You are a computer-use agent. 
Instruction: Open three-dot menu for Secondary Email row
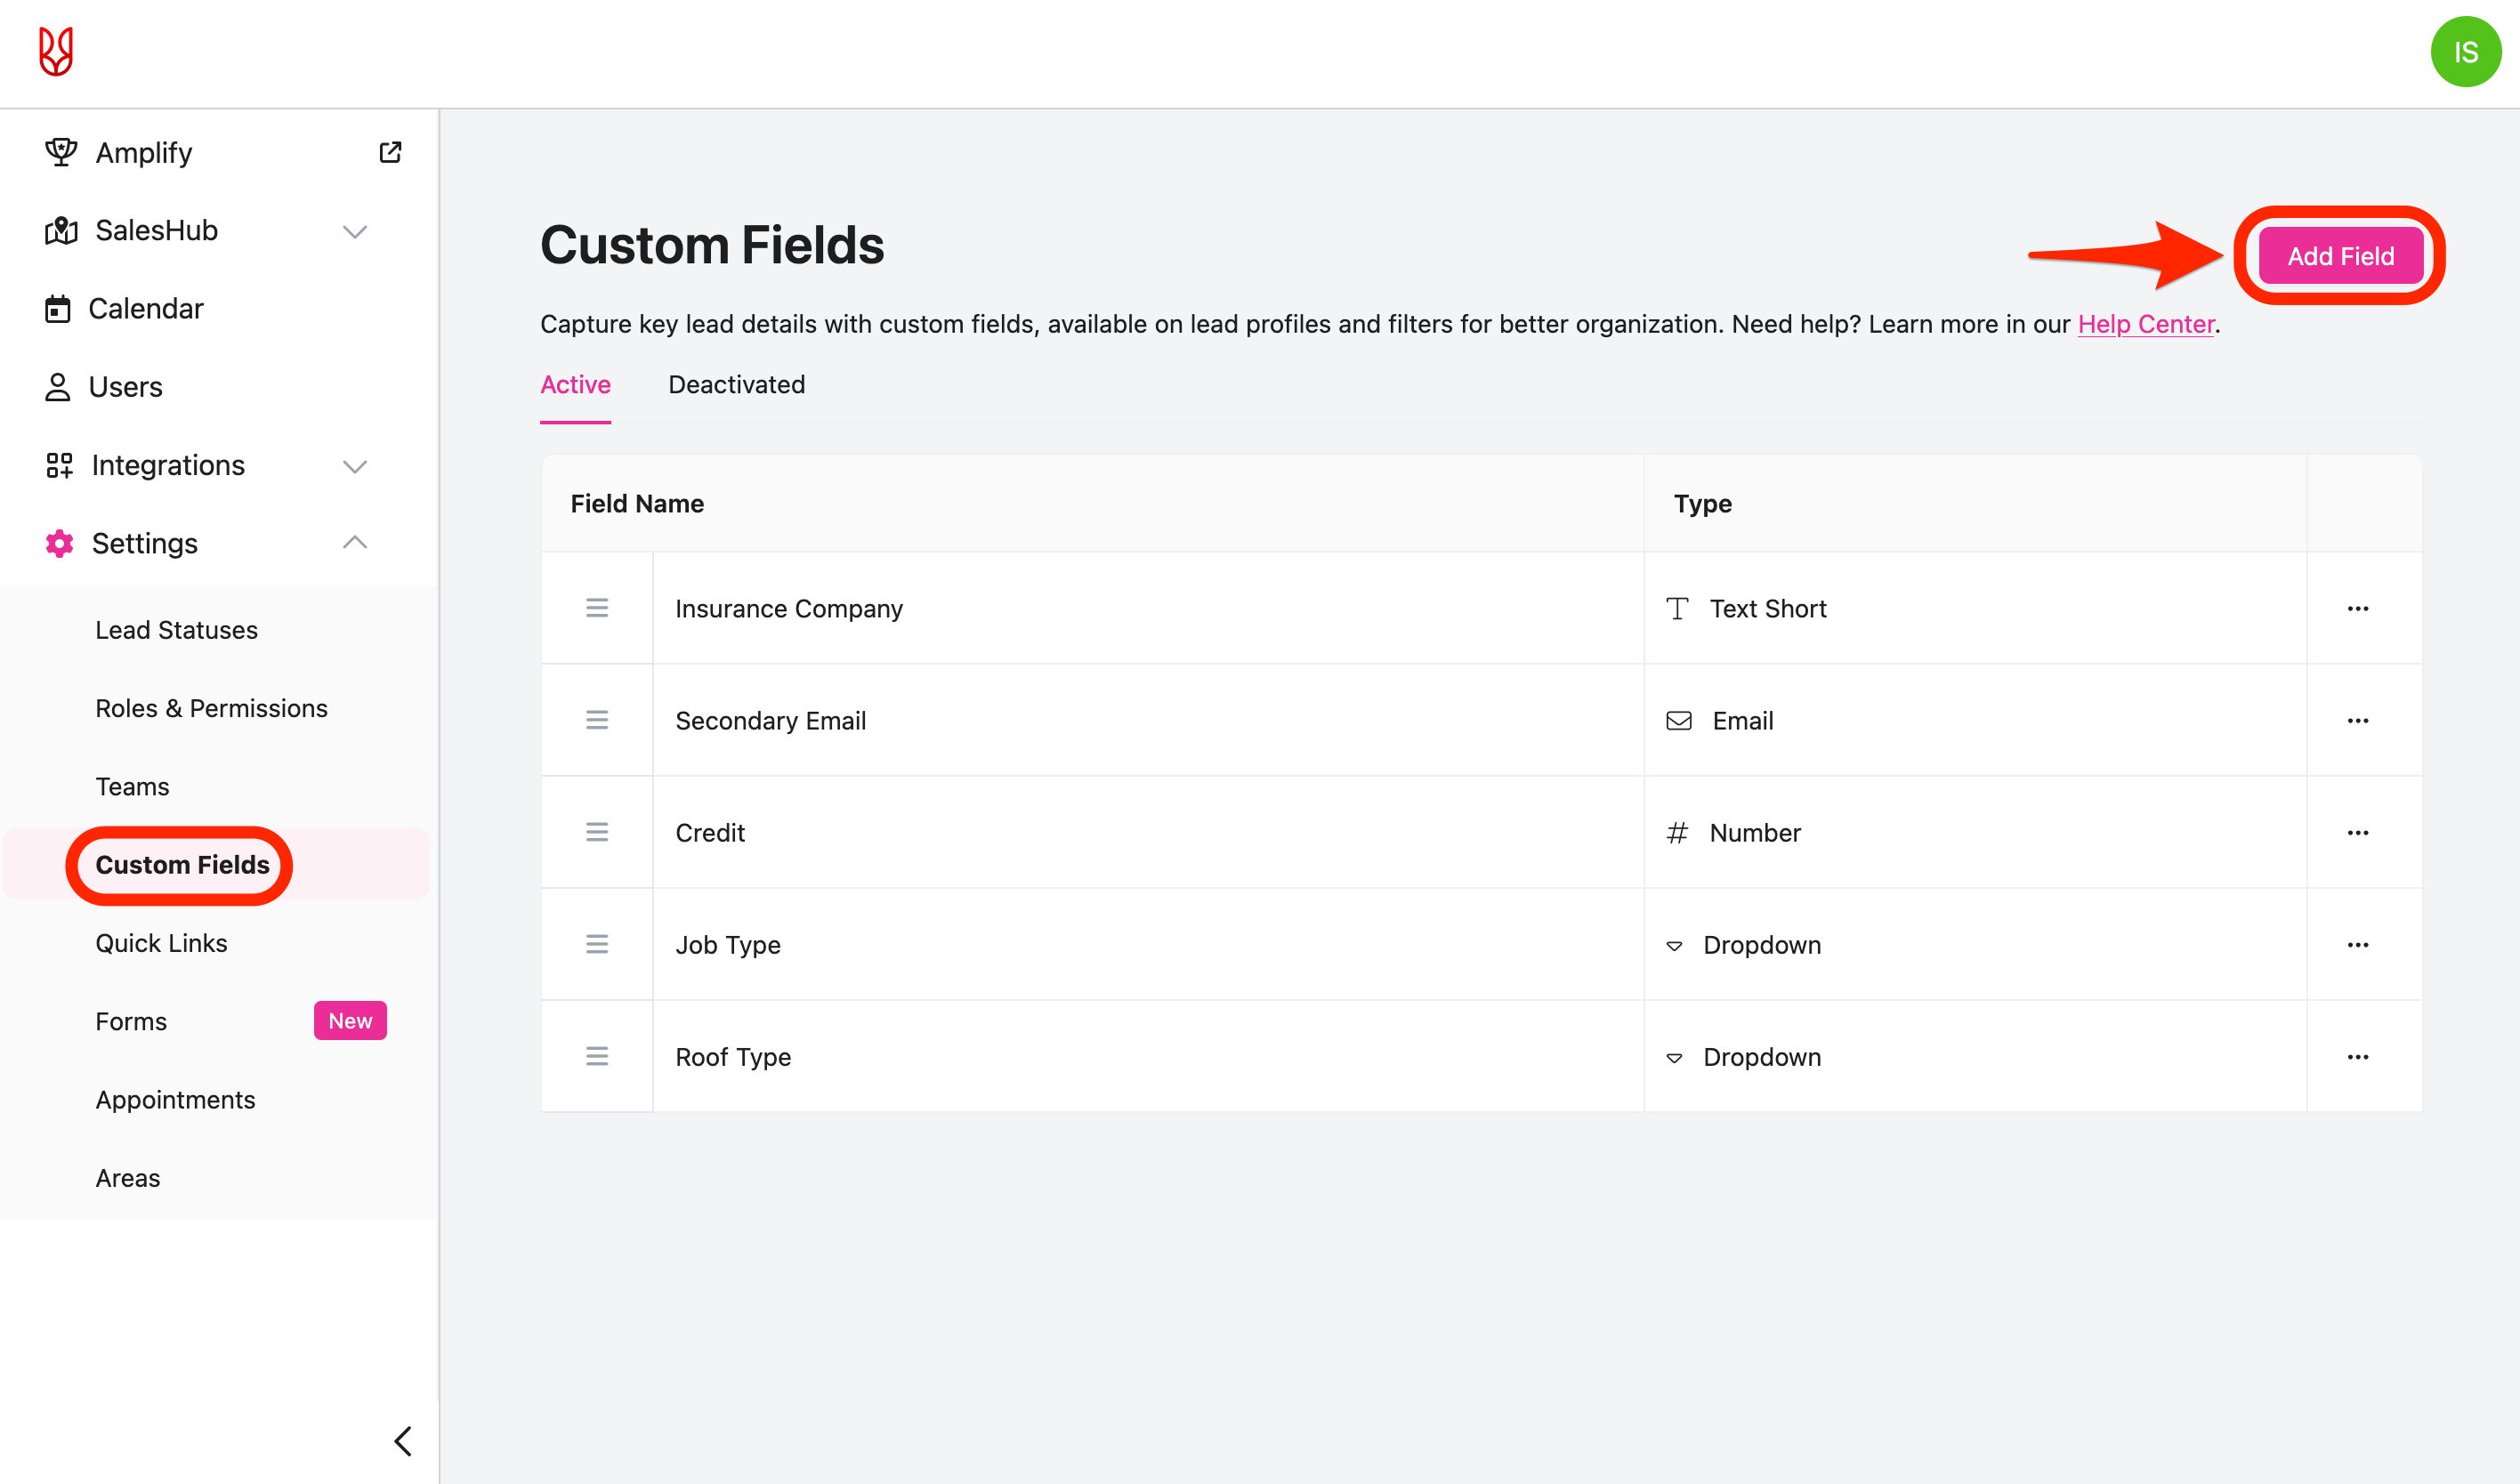(2357, 721)
